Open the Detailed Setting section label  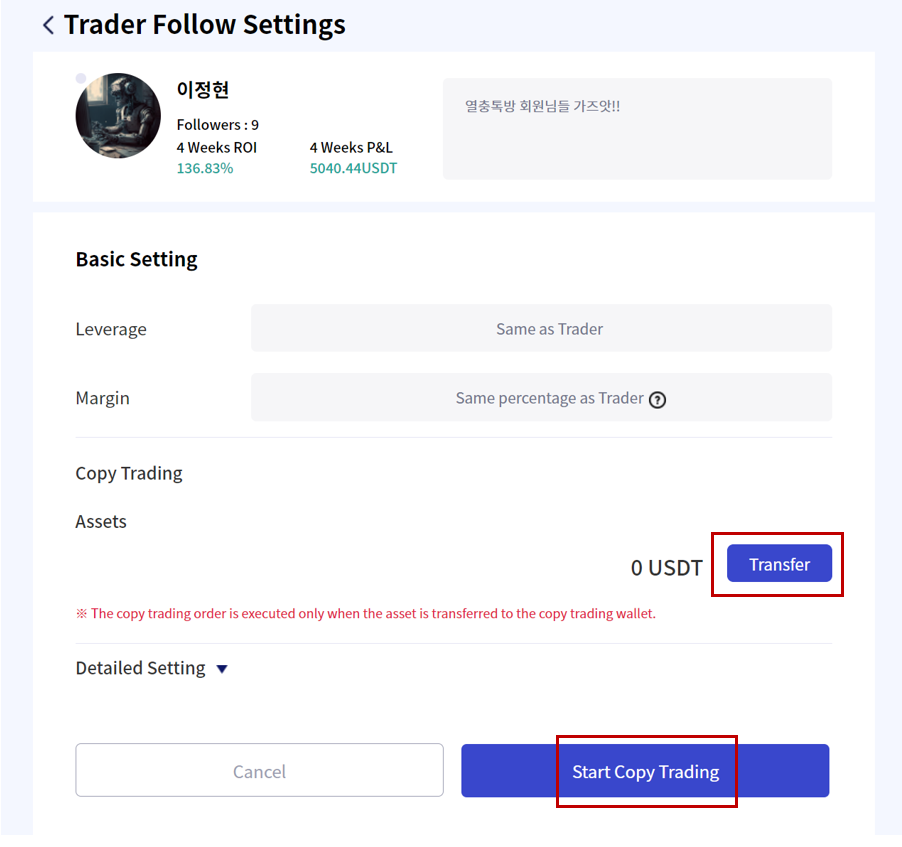pyautogui.click(x=140, y=668)
